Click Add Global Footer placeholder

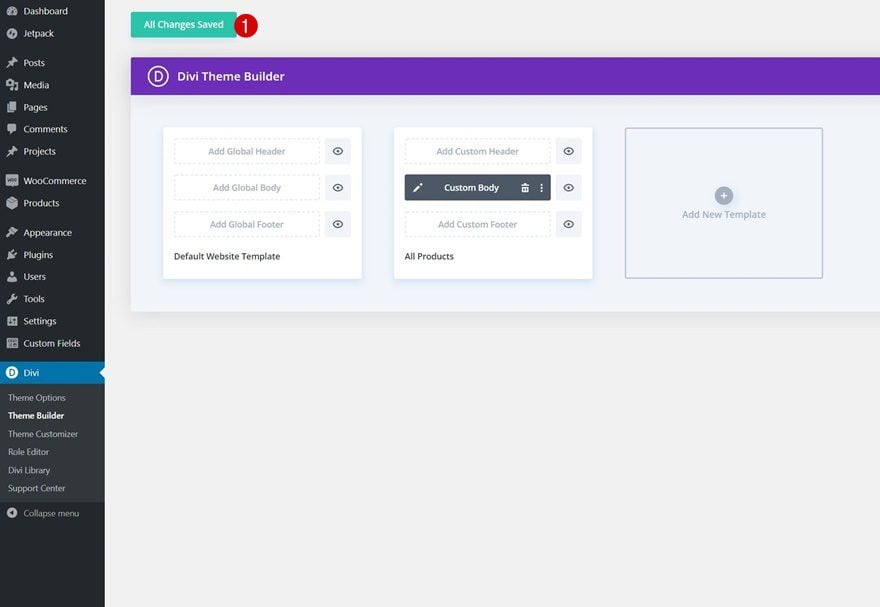pos(247,224)
